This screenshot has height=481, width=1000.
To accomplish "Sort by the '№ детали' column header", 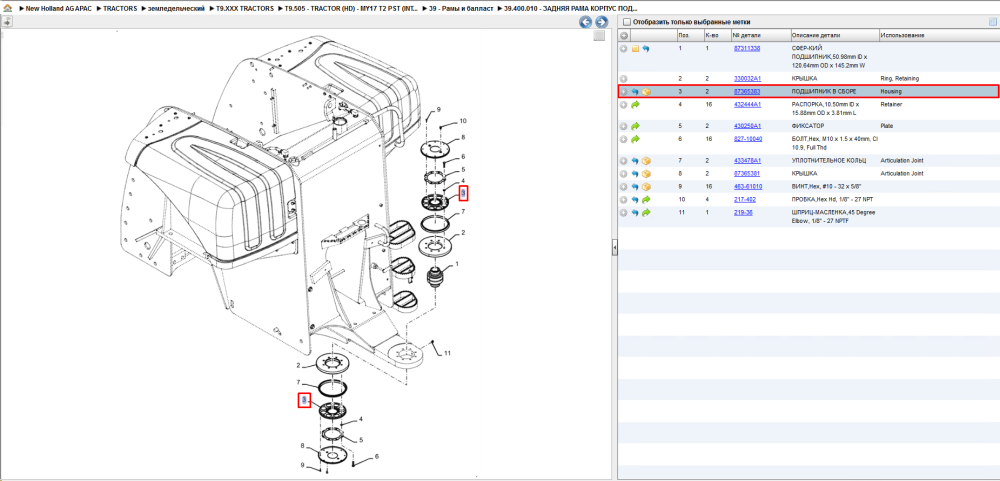I will click(x=760, y=35).
